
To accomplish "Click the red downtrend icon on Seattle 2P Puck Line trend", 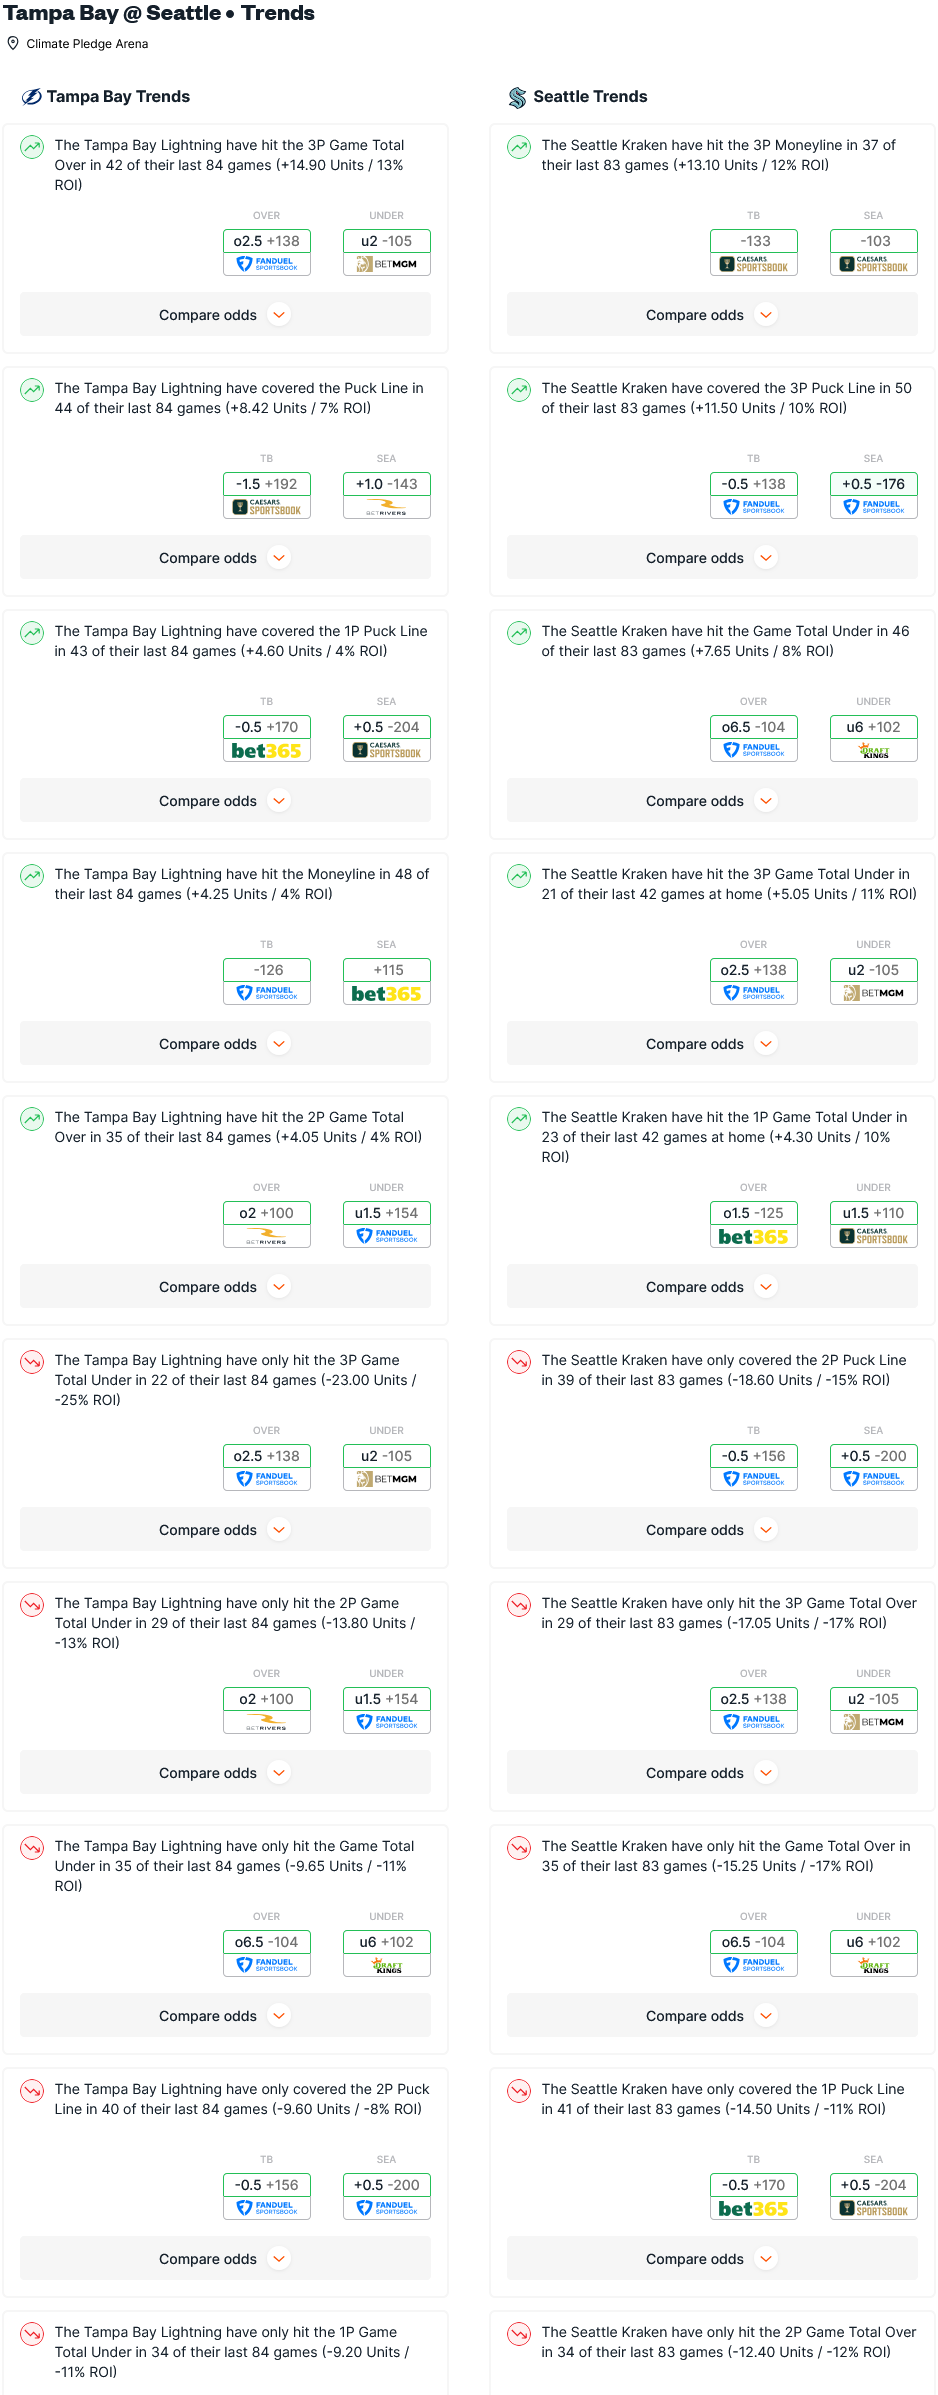I will tap(519, 1362).
